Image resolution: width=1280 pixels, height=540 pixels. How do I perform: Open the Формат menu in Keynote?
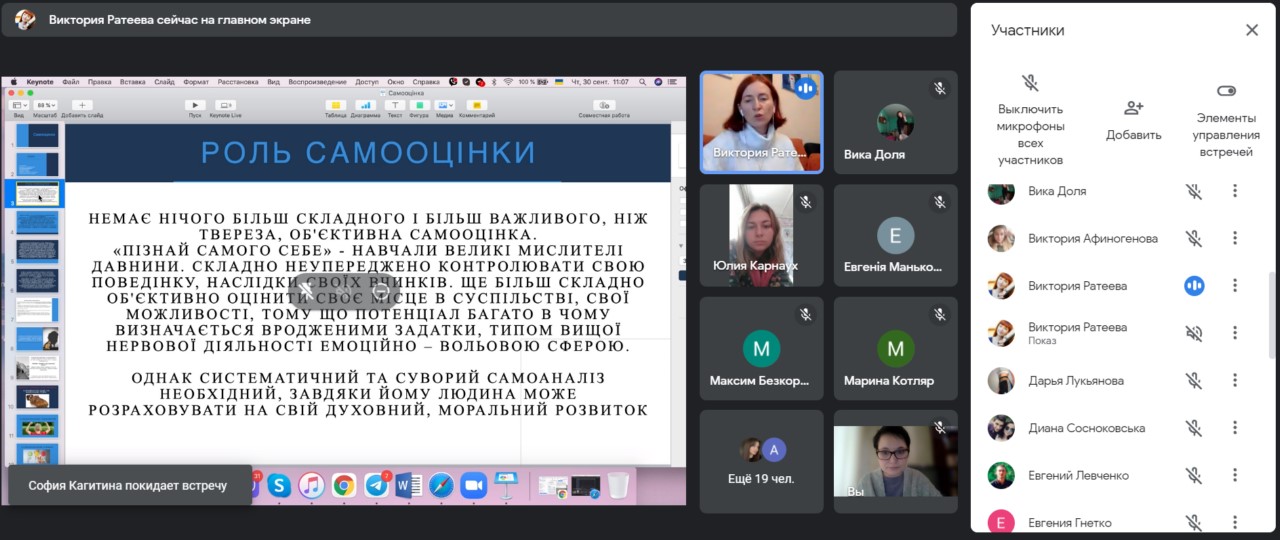coord(196,82)
